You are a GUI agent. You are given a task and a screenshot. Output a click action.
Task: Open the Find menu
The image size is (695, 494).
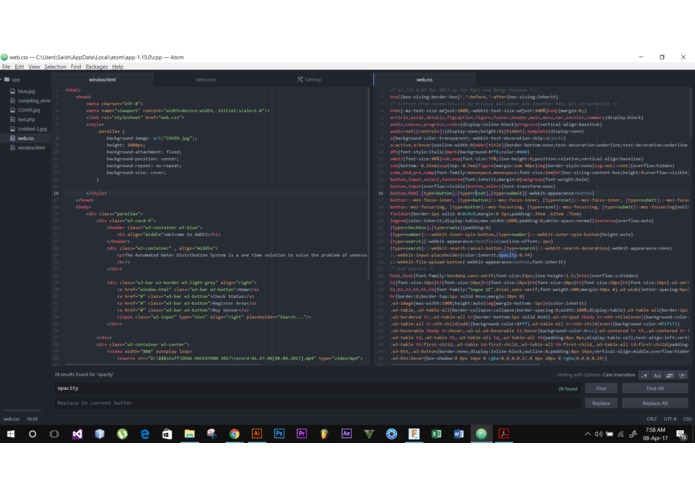[x=76, y=67]
